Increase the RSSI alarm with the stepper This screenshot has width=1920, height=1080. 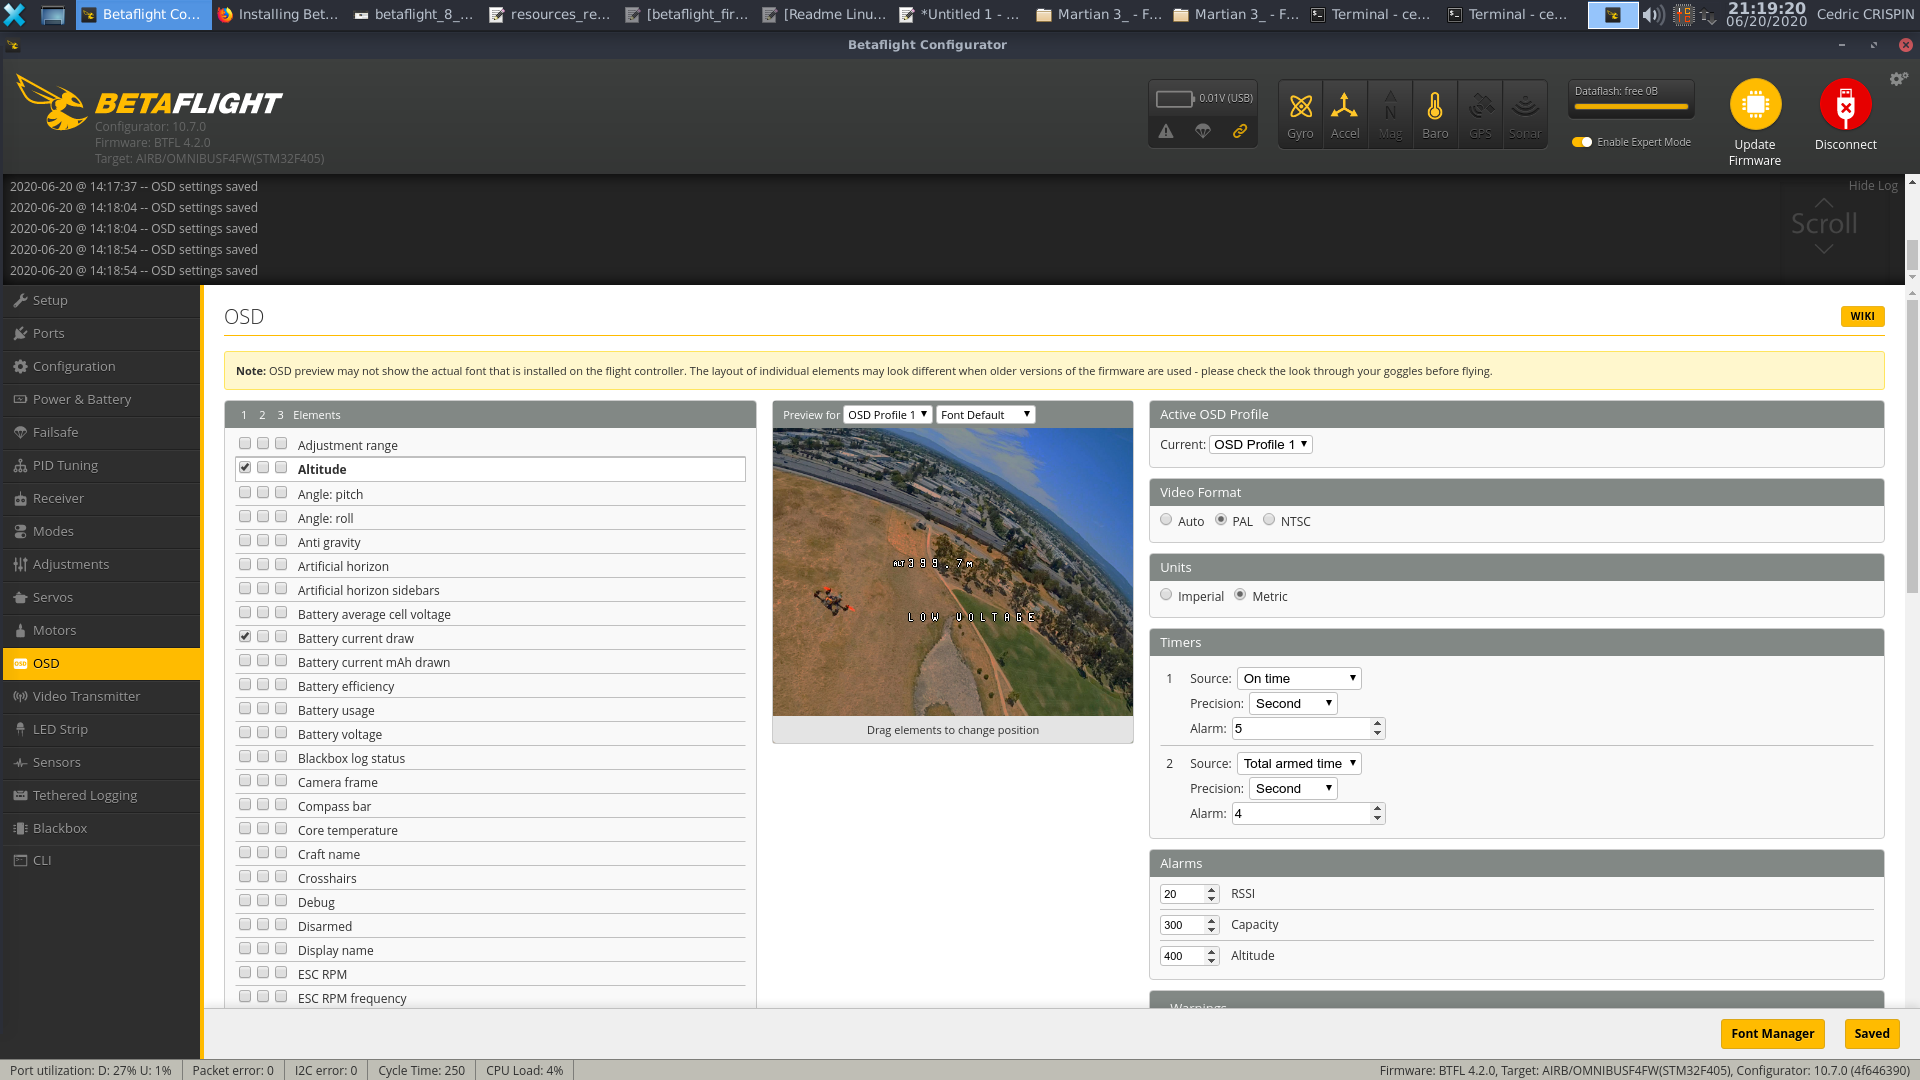[x=1211, y=889]
